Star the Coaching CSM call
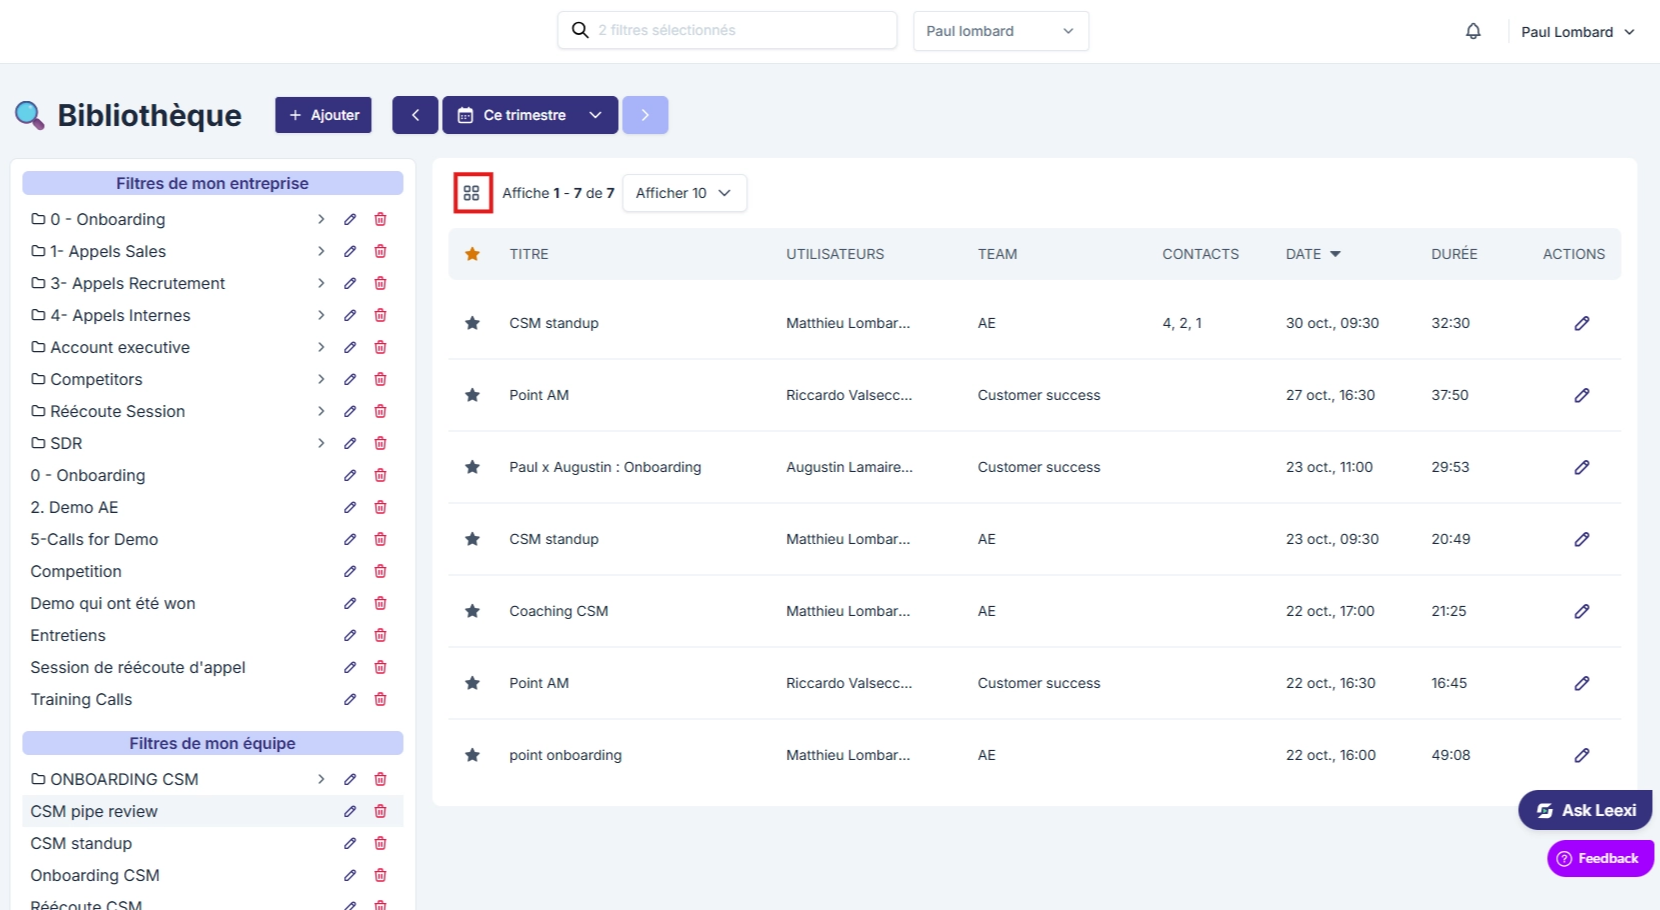1660x910 pixels. (472, 611)
